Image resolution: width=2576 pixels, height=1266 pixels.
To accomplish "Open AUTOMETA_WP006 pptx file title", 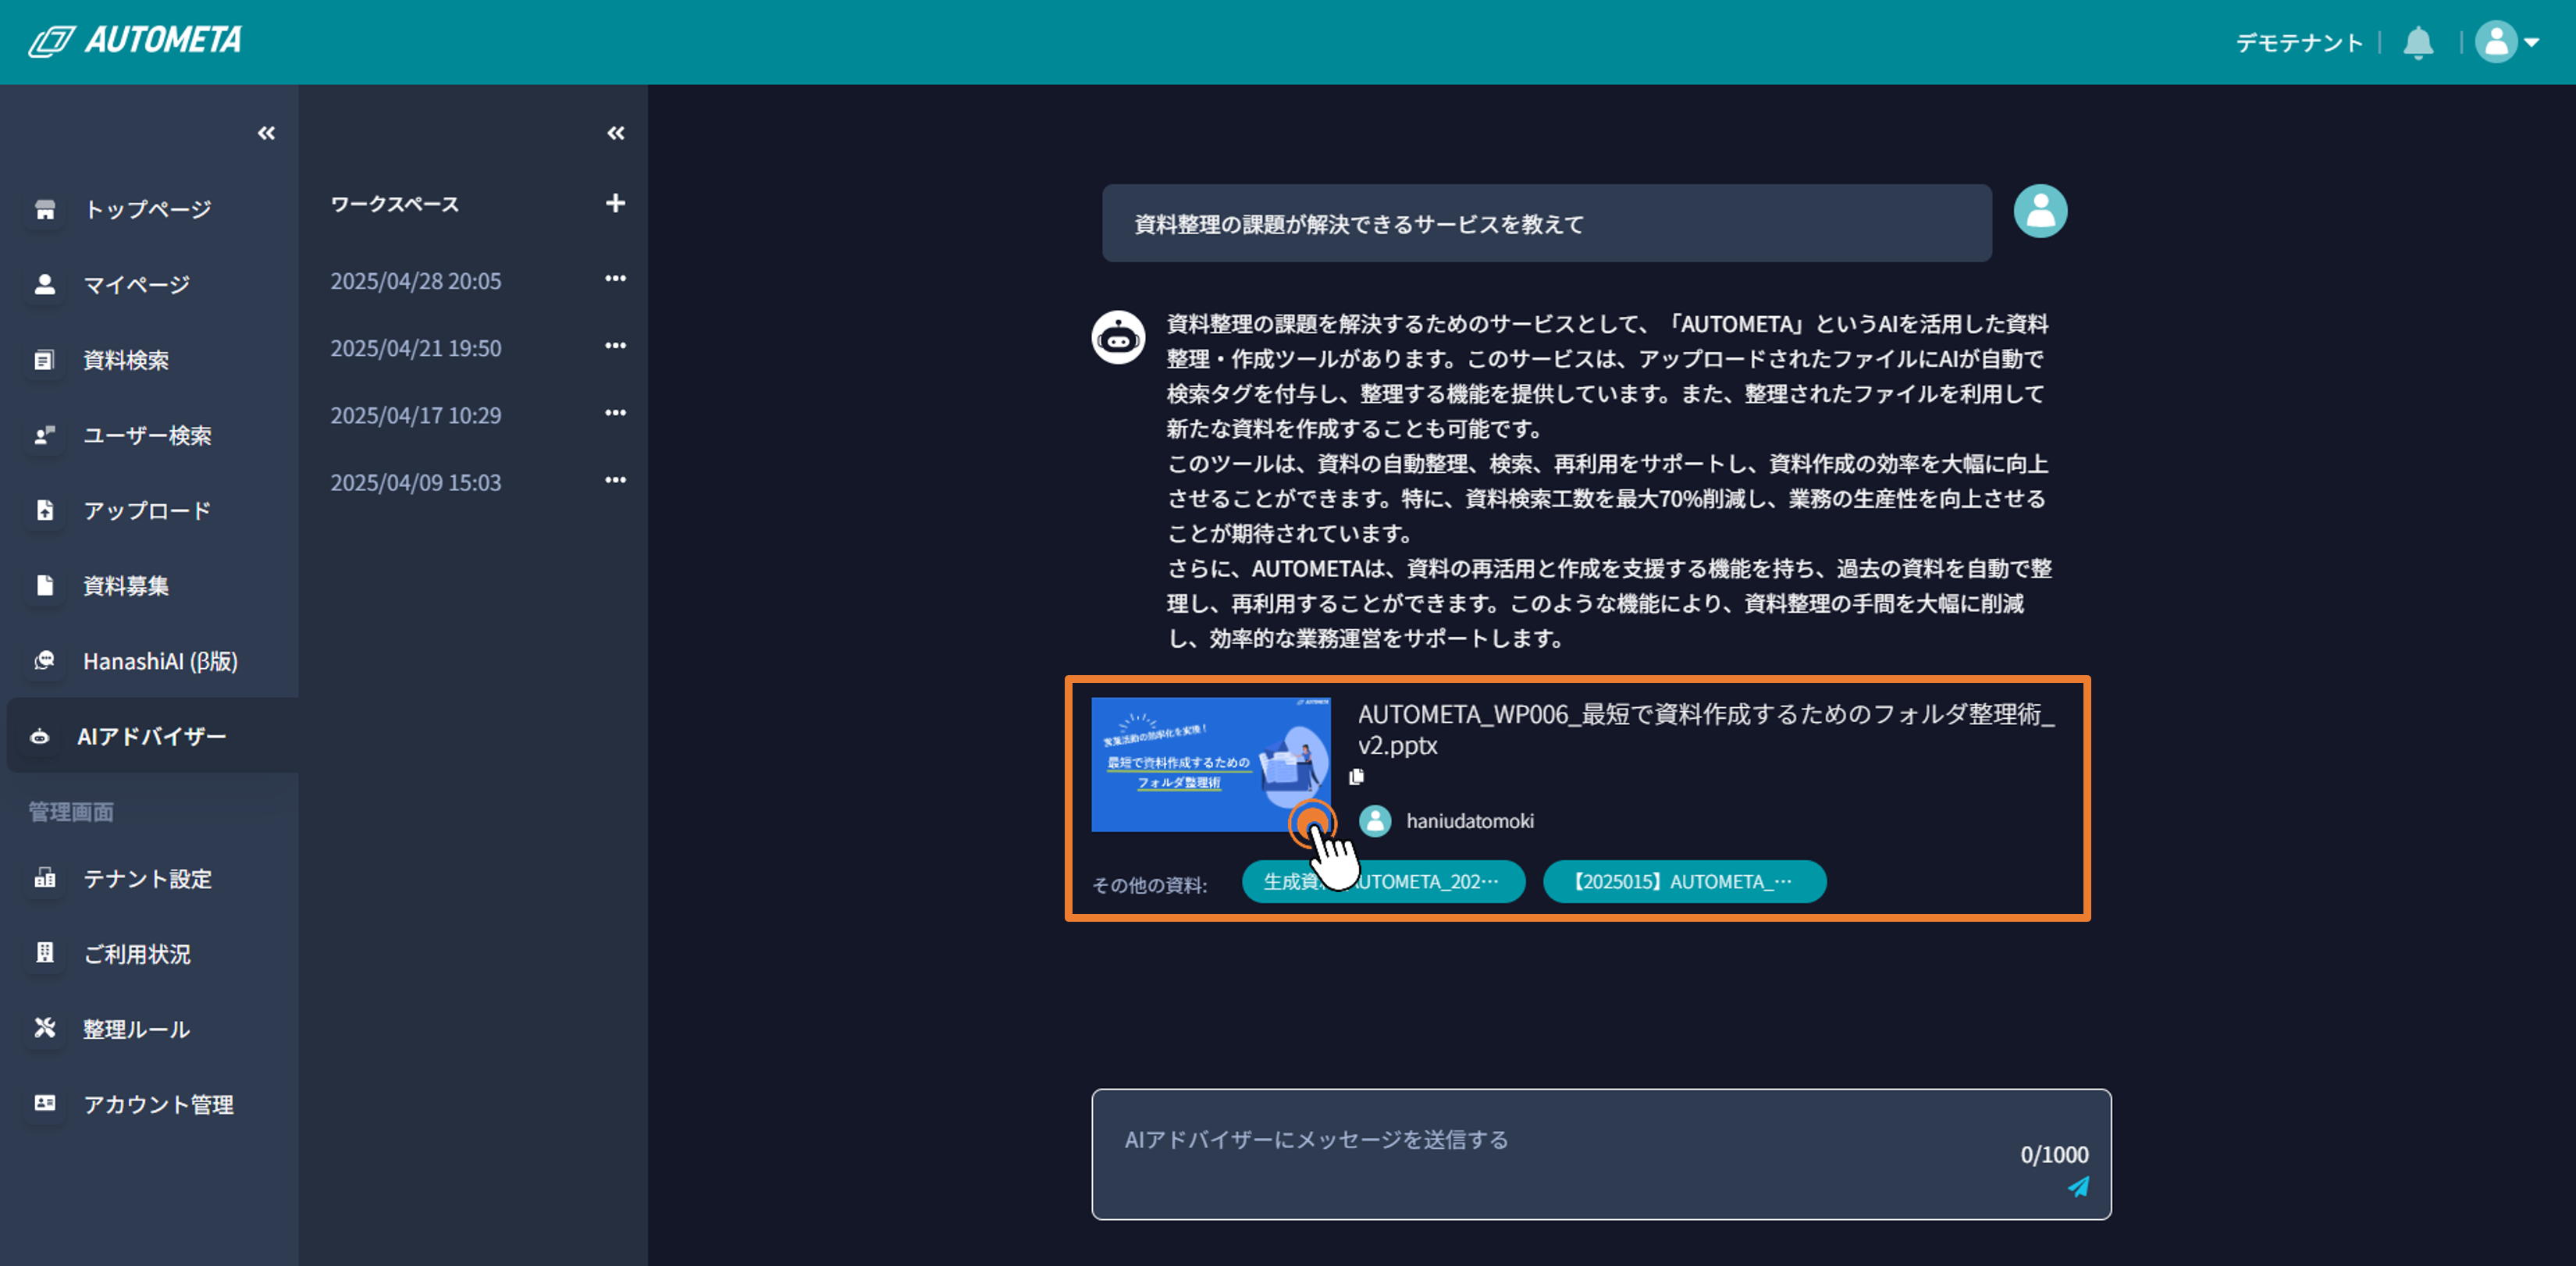I will pyautogui.click(x=1706, y=729).
